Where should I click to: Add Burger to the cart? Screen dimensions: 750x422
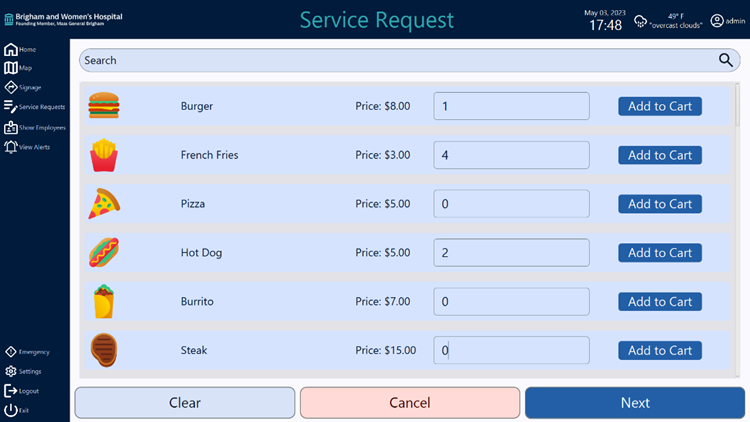[659, 106]
